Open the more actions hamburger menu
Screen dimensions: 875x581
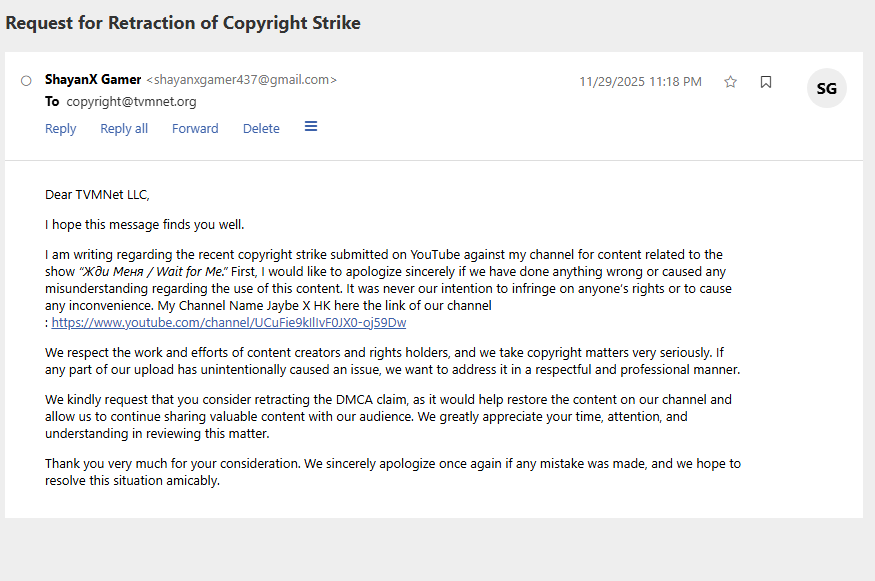311,127
